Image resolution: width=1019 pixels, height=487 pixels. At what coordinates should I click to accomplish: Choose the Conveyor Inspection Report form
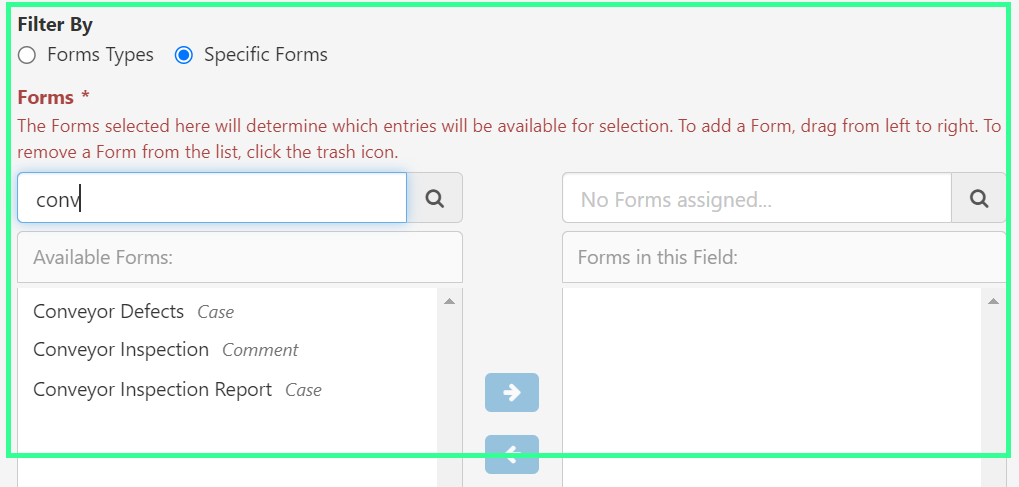click(x=152, y=389)
